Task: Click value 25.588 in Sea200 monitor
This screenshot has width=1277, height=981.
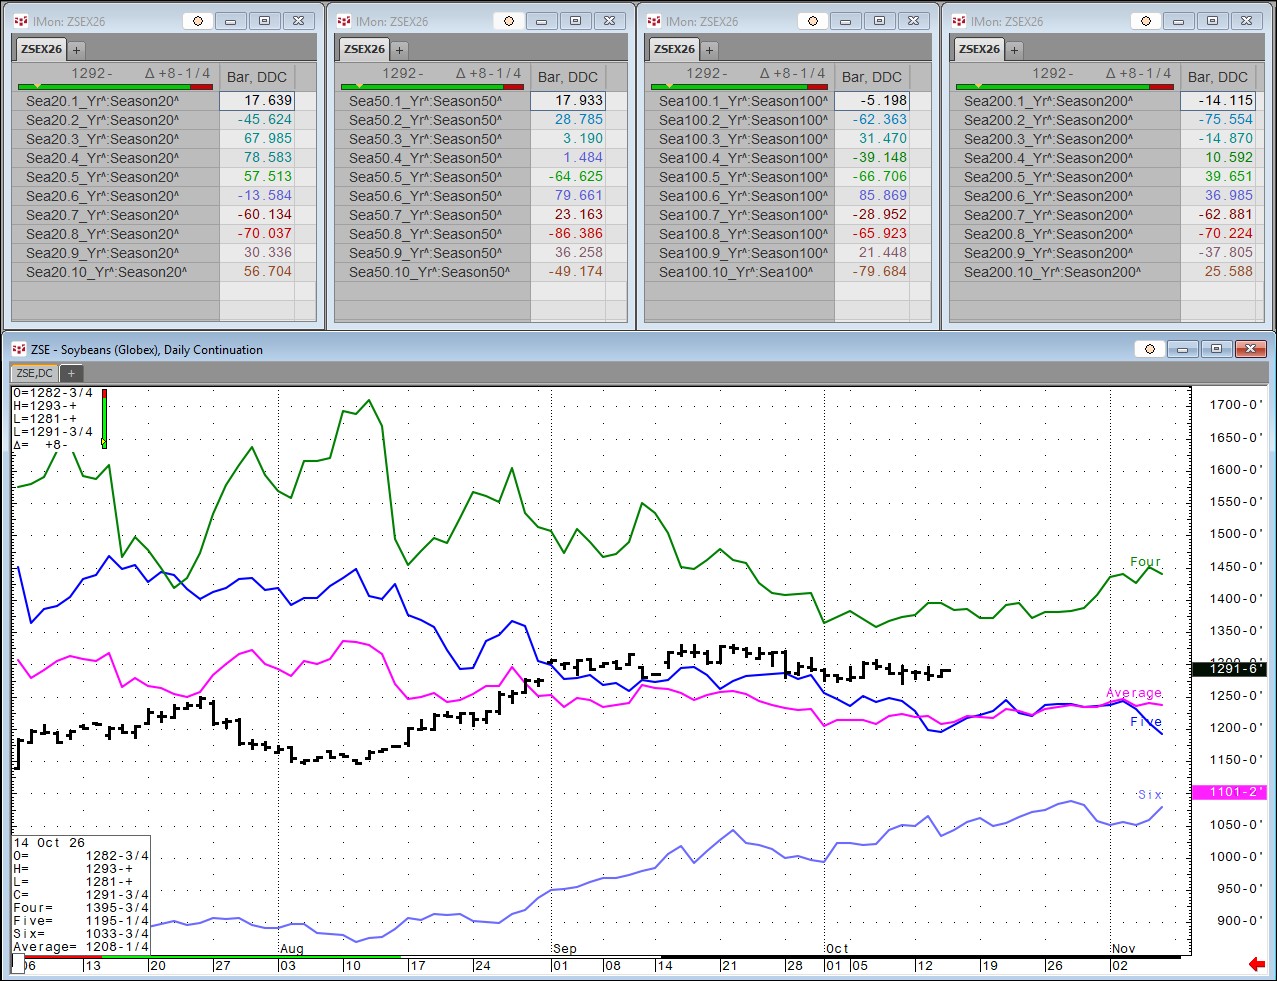Action: point(1218,272)
